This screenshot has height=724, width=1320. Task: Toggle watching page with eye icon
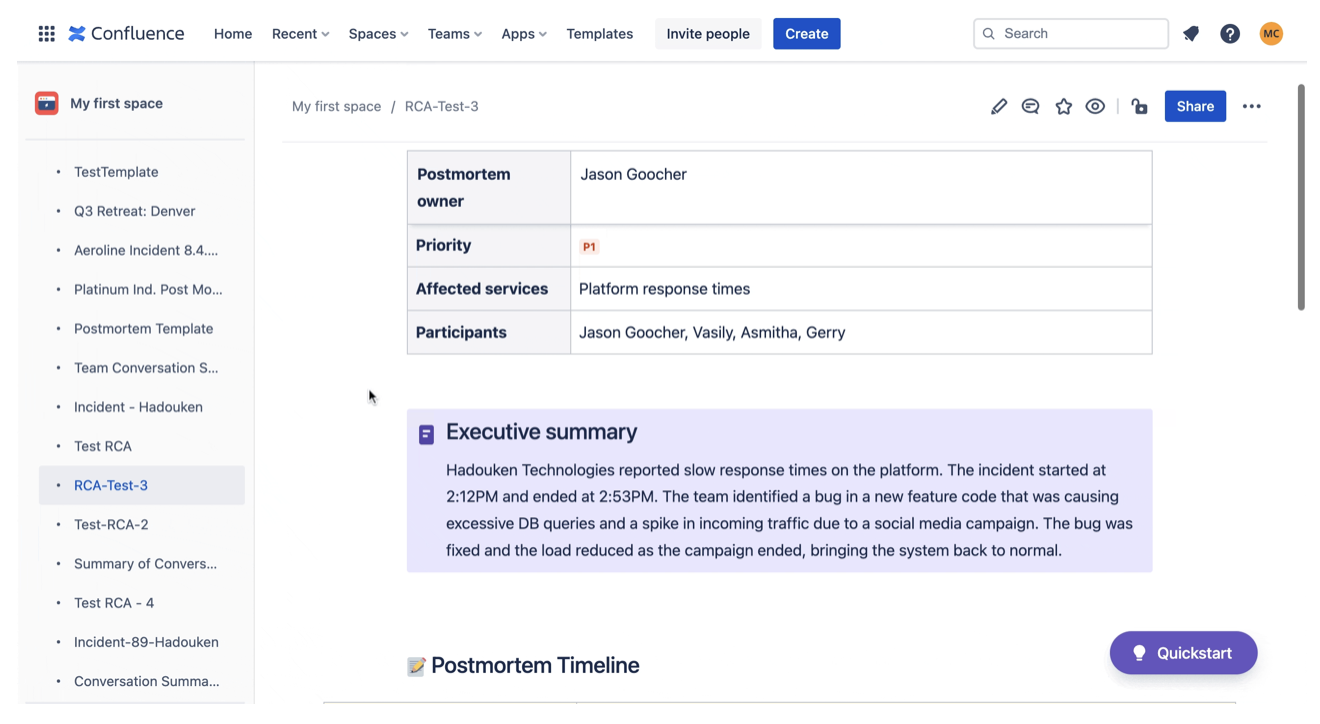tap(1095, 106)
